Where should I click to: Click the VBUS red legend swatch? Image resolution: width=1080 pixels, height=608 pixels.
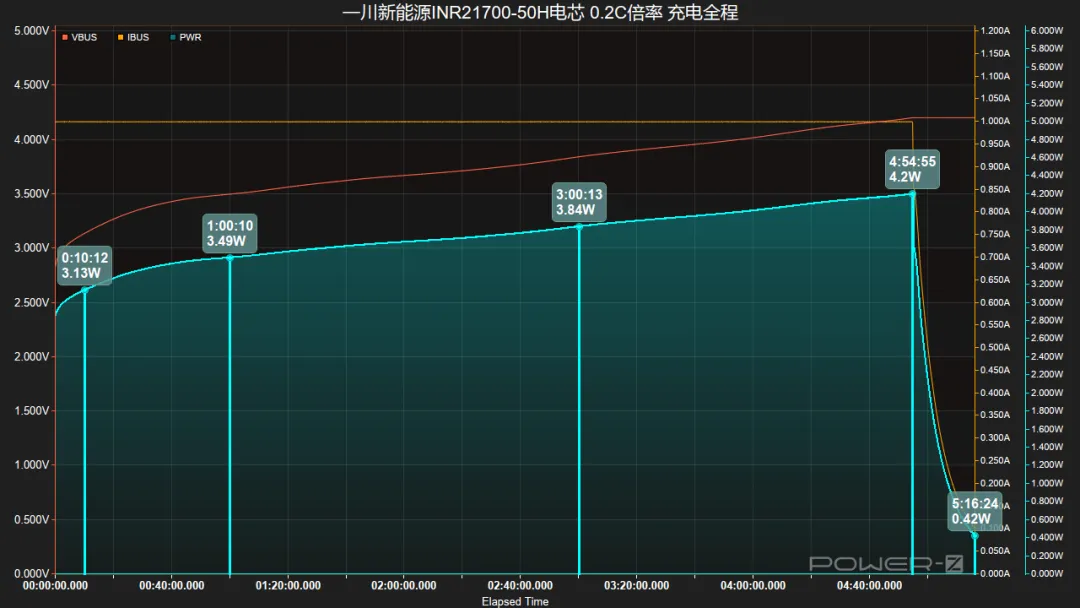[x=65, y=37]
